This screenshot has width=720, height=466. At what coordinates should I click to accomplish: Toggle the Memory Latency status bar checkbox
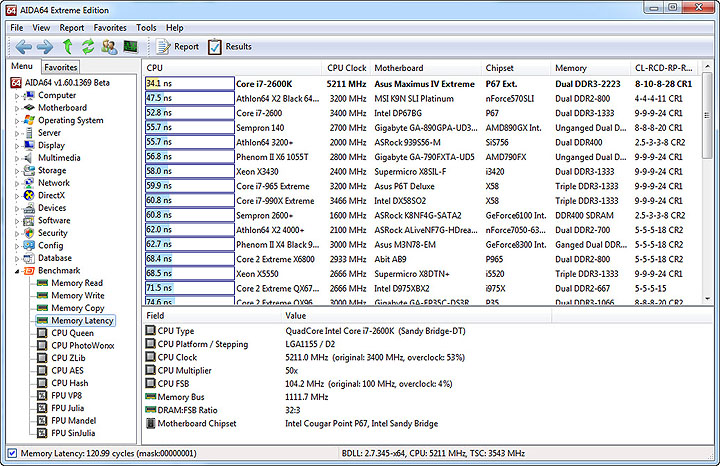click(x=12, y=453)
